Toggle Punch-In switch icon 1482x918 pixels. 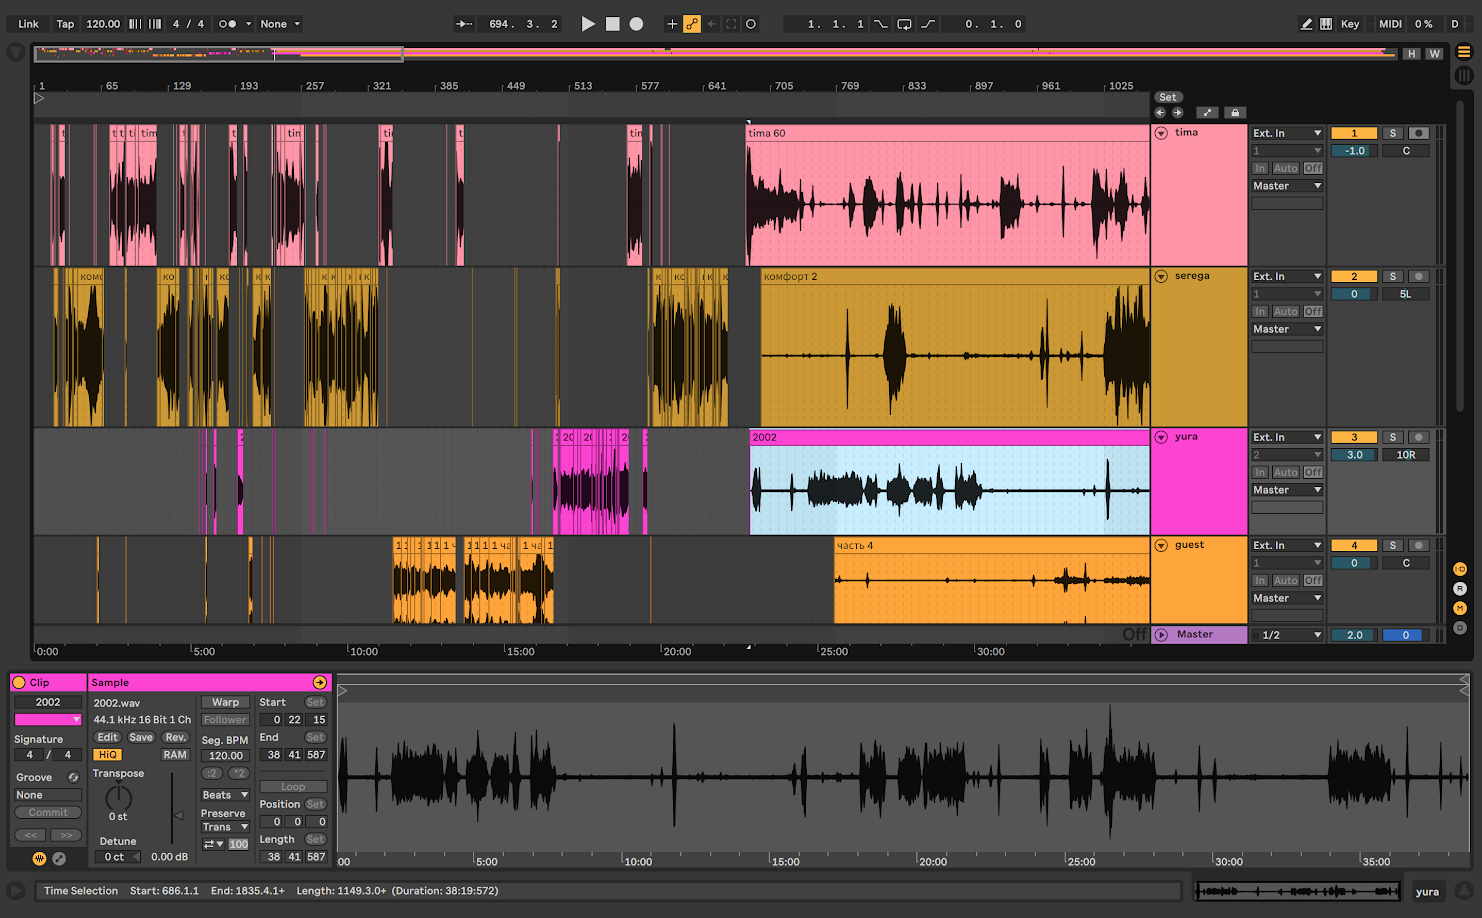click(x=881, y=24)
